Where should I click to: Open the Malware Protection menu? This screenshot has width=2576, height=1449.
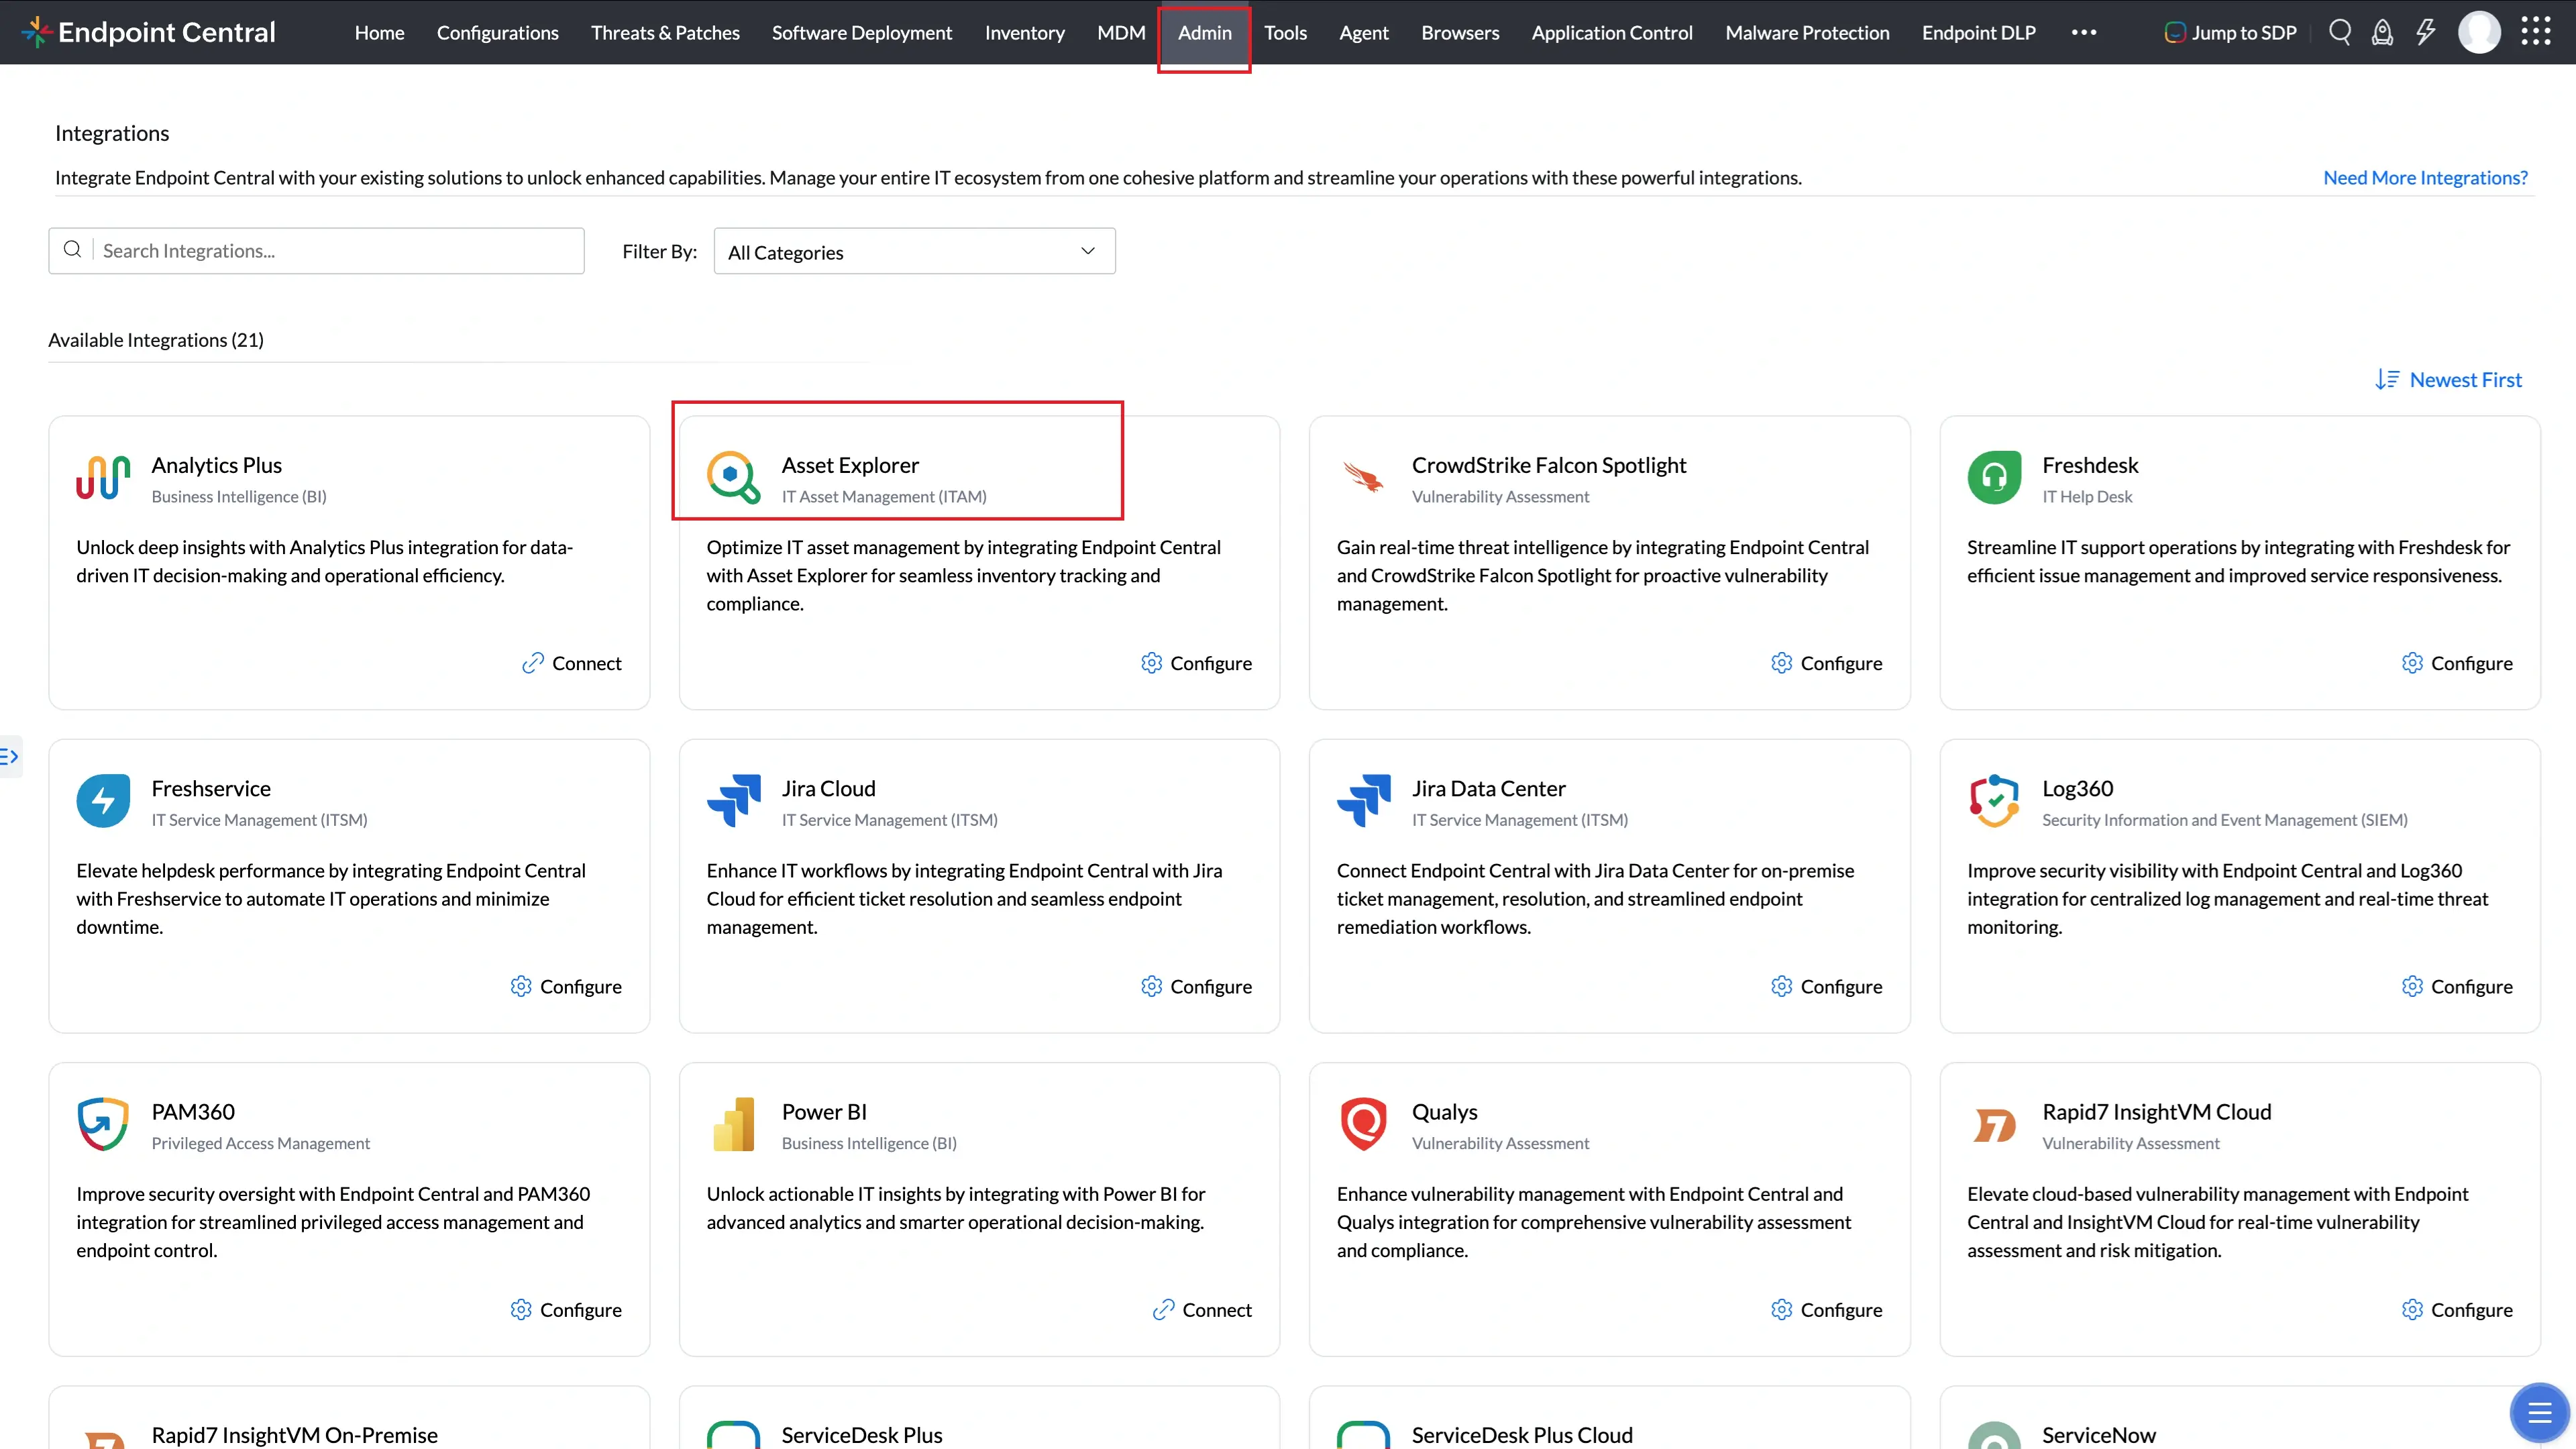tap(1807, 32)
